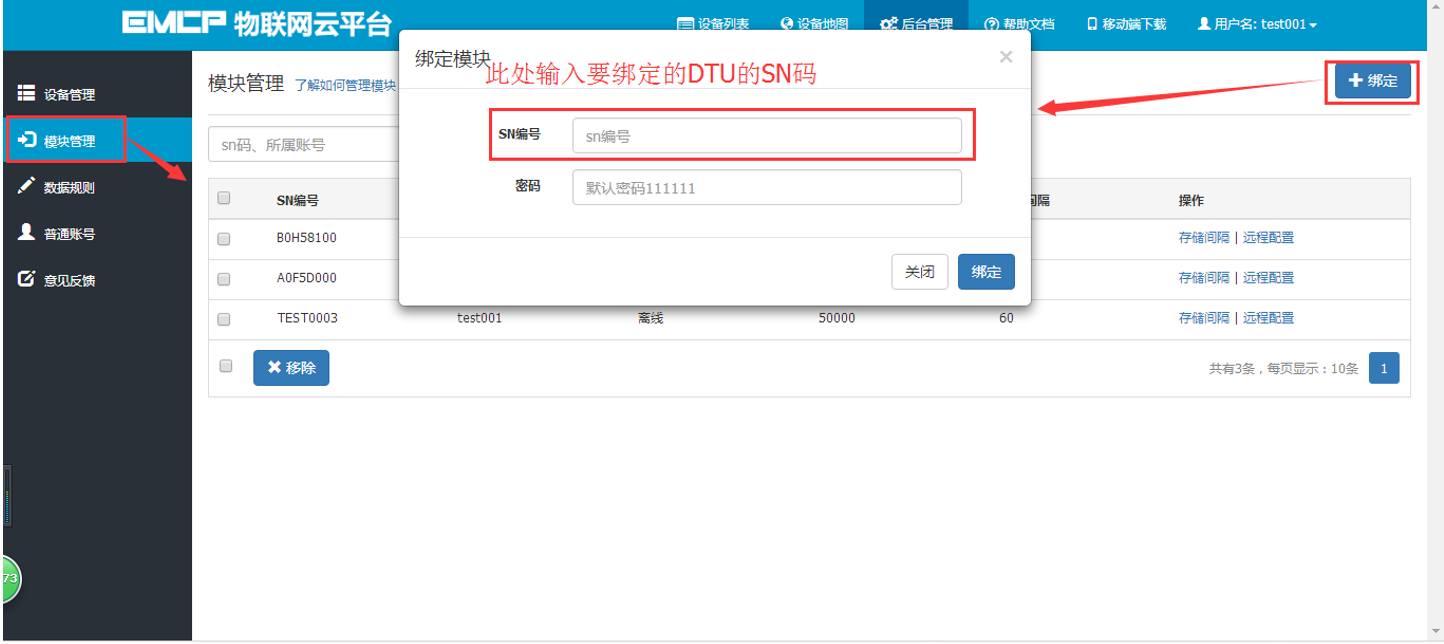Image resolution: width=1444 pixels, height=644 pixels.
Task: Click the 帮助文档 question icon
Action: coord(992,24)
